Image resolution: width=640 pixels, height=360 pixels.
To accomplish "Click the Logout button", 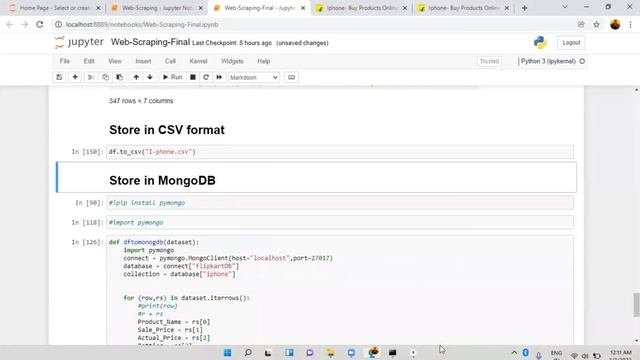I will pyautogui.click(x=571, y=42).
